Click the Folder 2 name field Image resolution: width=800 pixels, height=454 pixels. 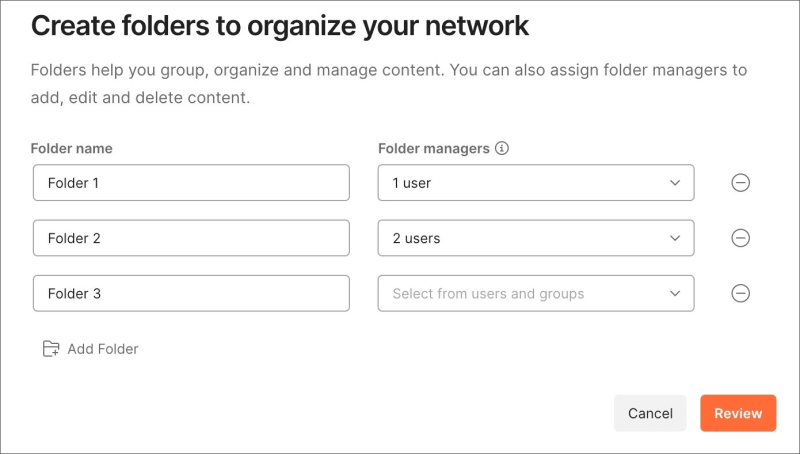[x=191, y=238]
